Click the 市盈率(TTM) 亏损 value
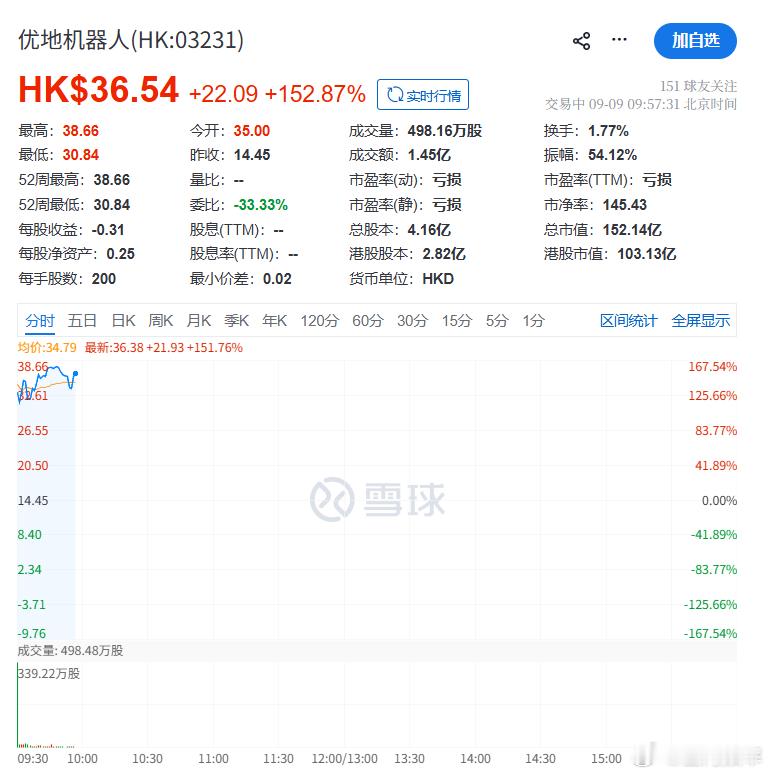This screenshot has height=775, width=770. pos(656,180)
